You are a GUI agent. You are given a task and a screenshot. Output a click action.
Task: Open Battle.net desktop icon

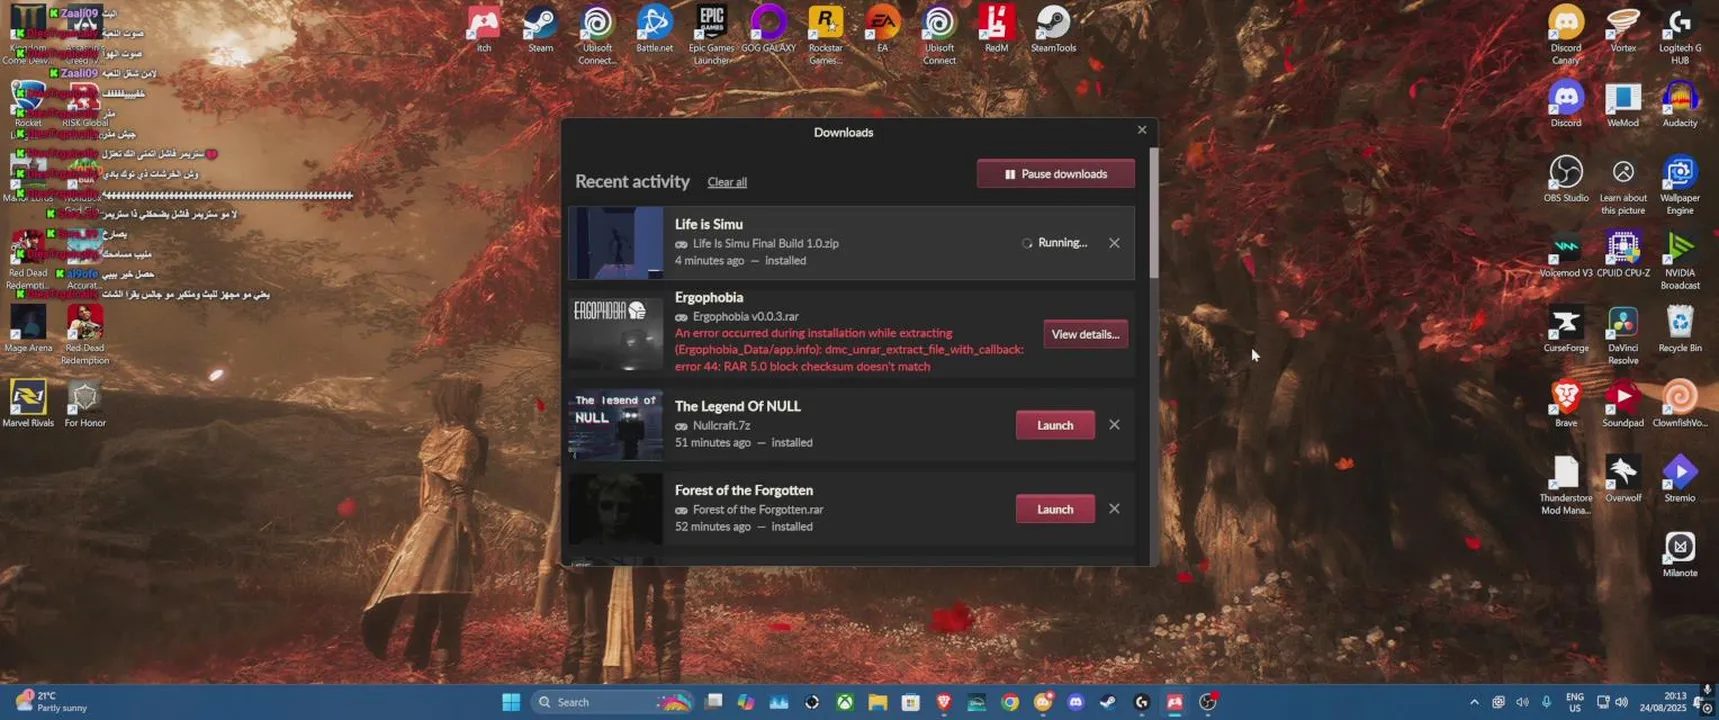pos(655,28)
